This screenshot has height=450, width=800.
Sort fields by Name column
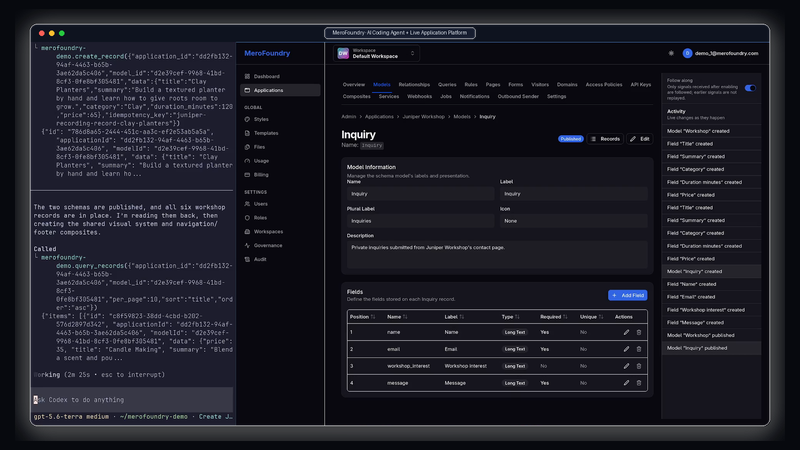click(x=397, y=317)
